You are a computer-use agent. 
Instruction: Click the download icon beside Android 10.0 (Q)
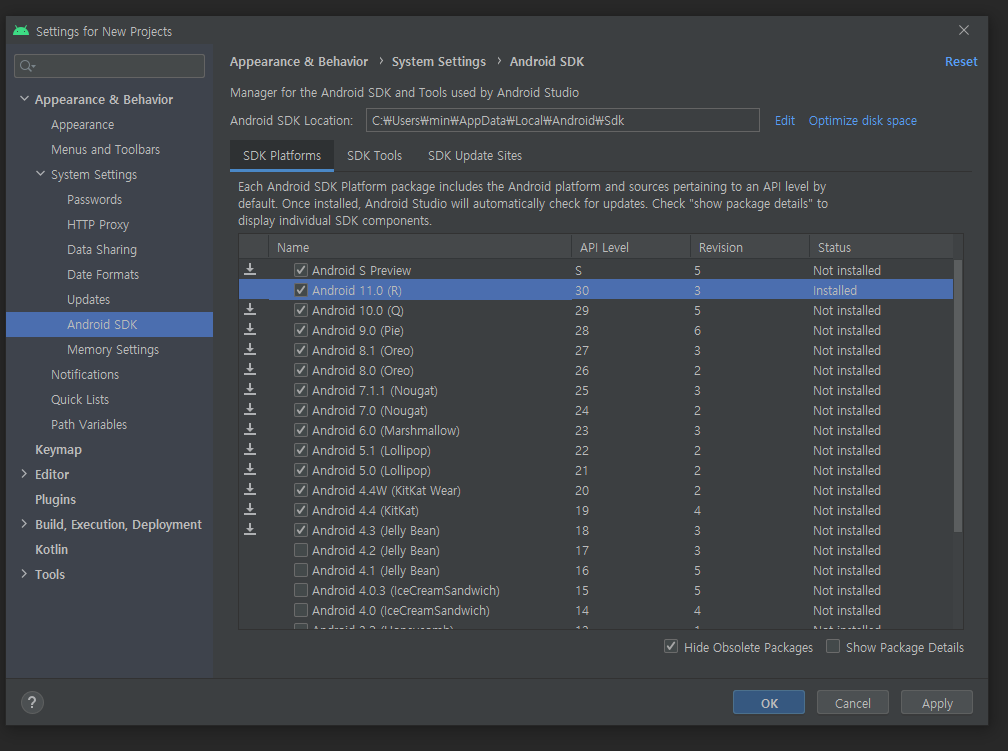(x=250, y=309)
